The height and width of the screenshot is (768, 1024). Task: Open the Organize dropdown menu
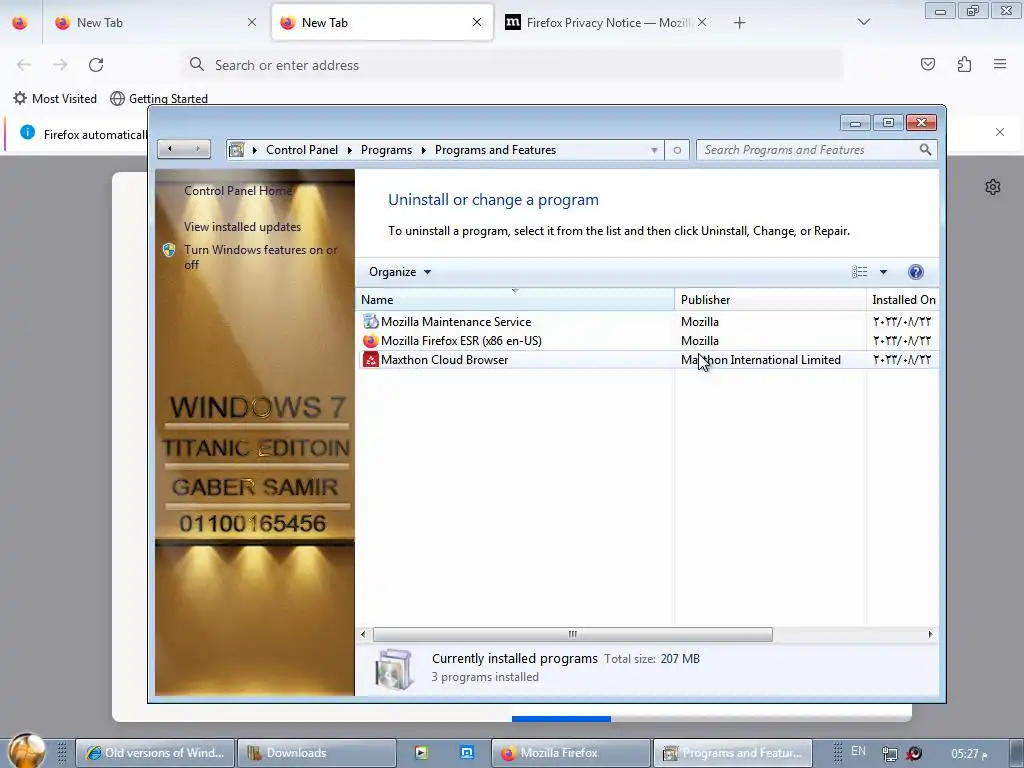click(400, 272)
